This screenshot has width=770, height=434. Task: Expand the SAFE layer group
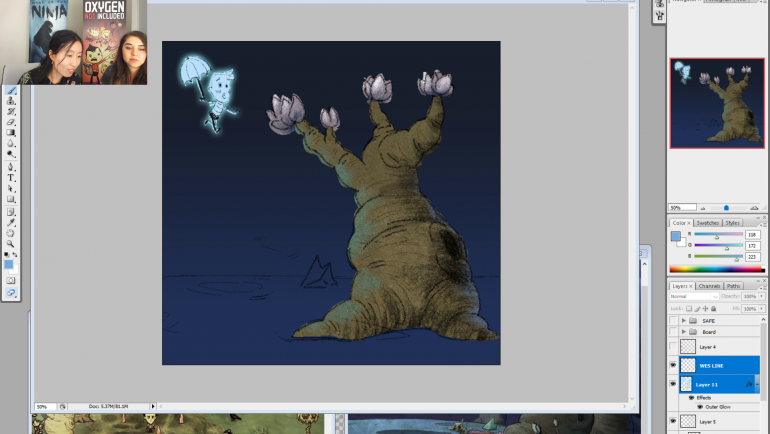[684, 321]
